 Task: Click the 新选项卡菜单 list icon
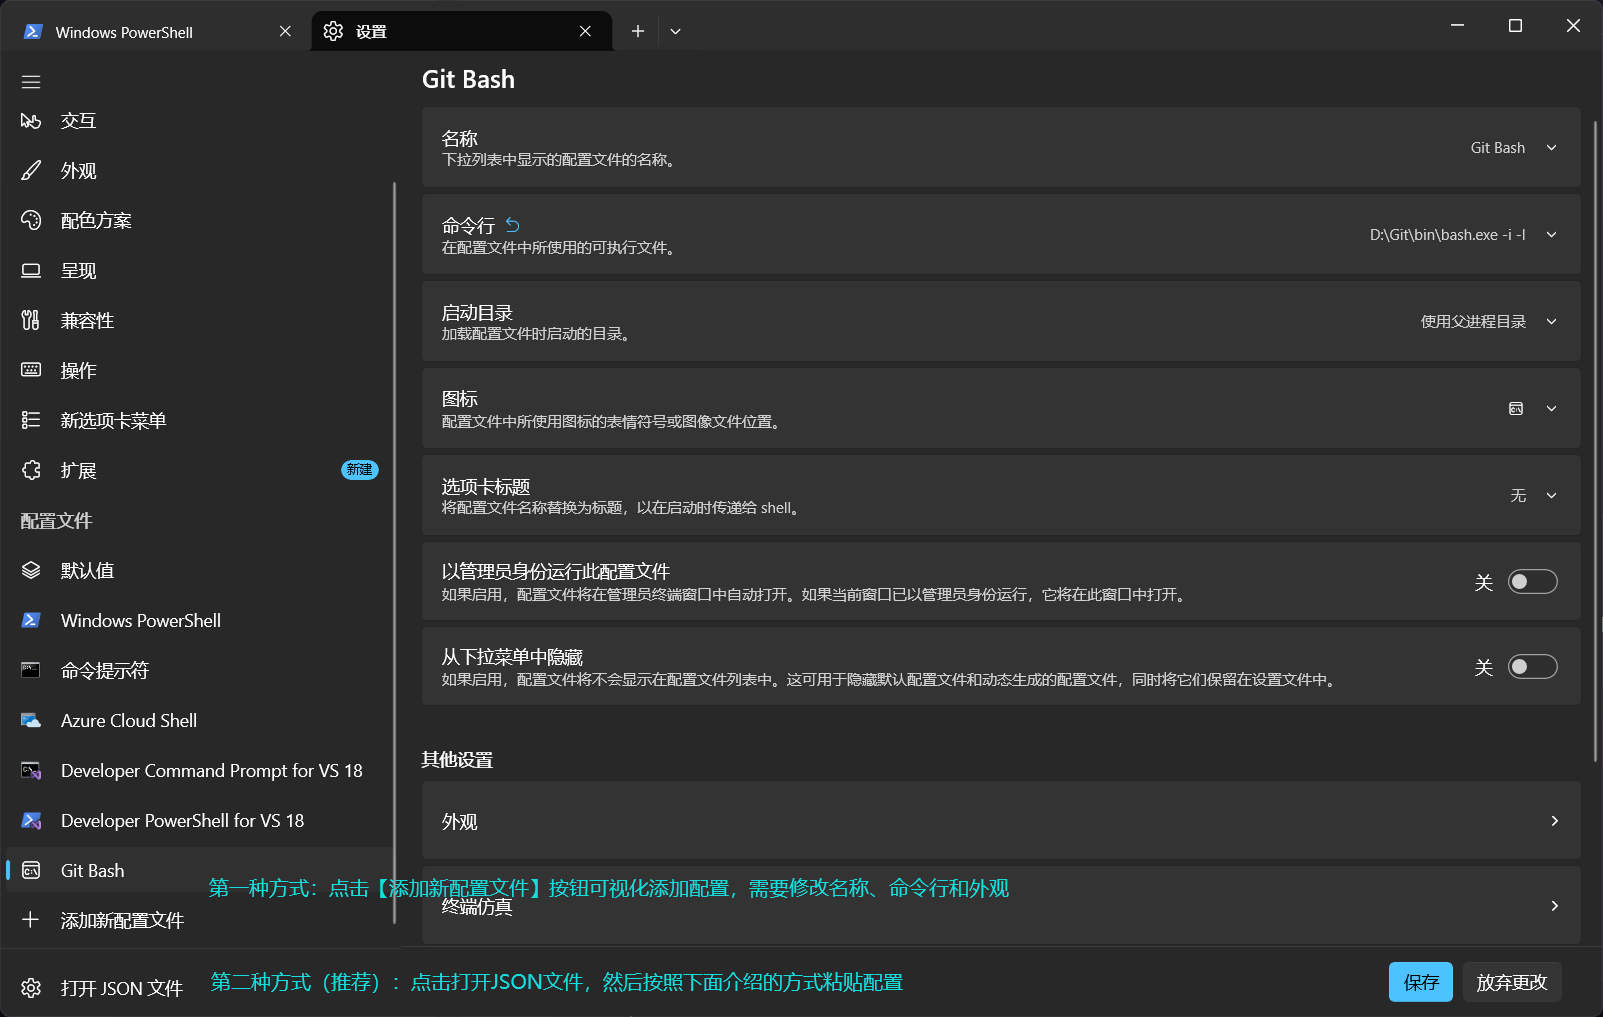(x=31, y=421)
